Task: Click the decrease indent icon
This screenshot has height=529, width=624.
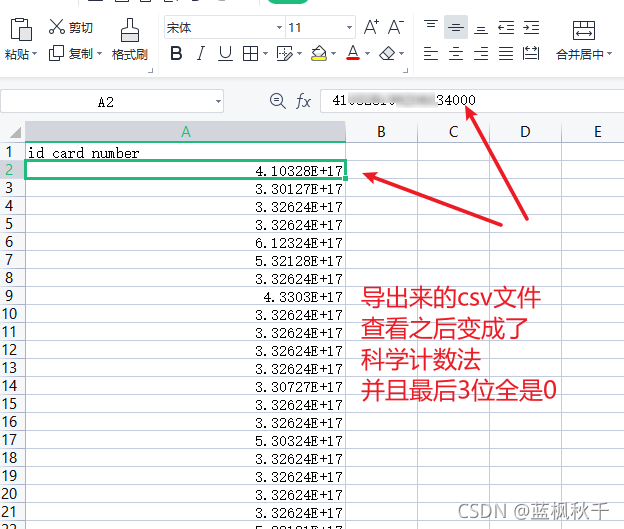Action: coord(506,27)
